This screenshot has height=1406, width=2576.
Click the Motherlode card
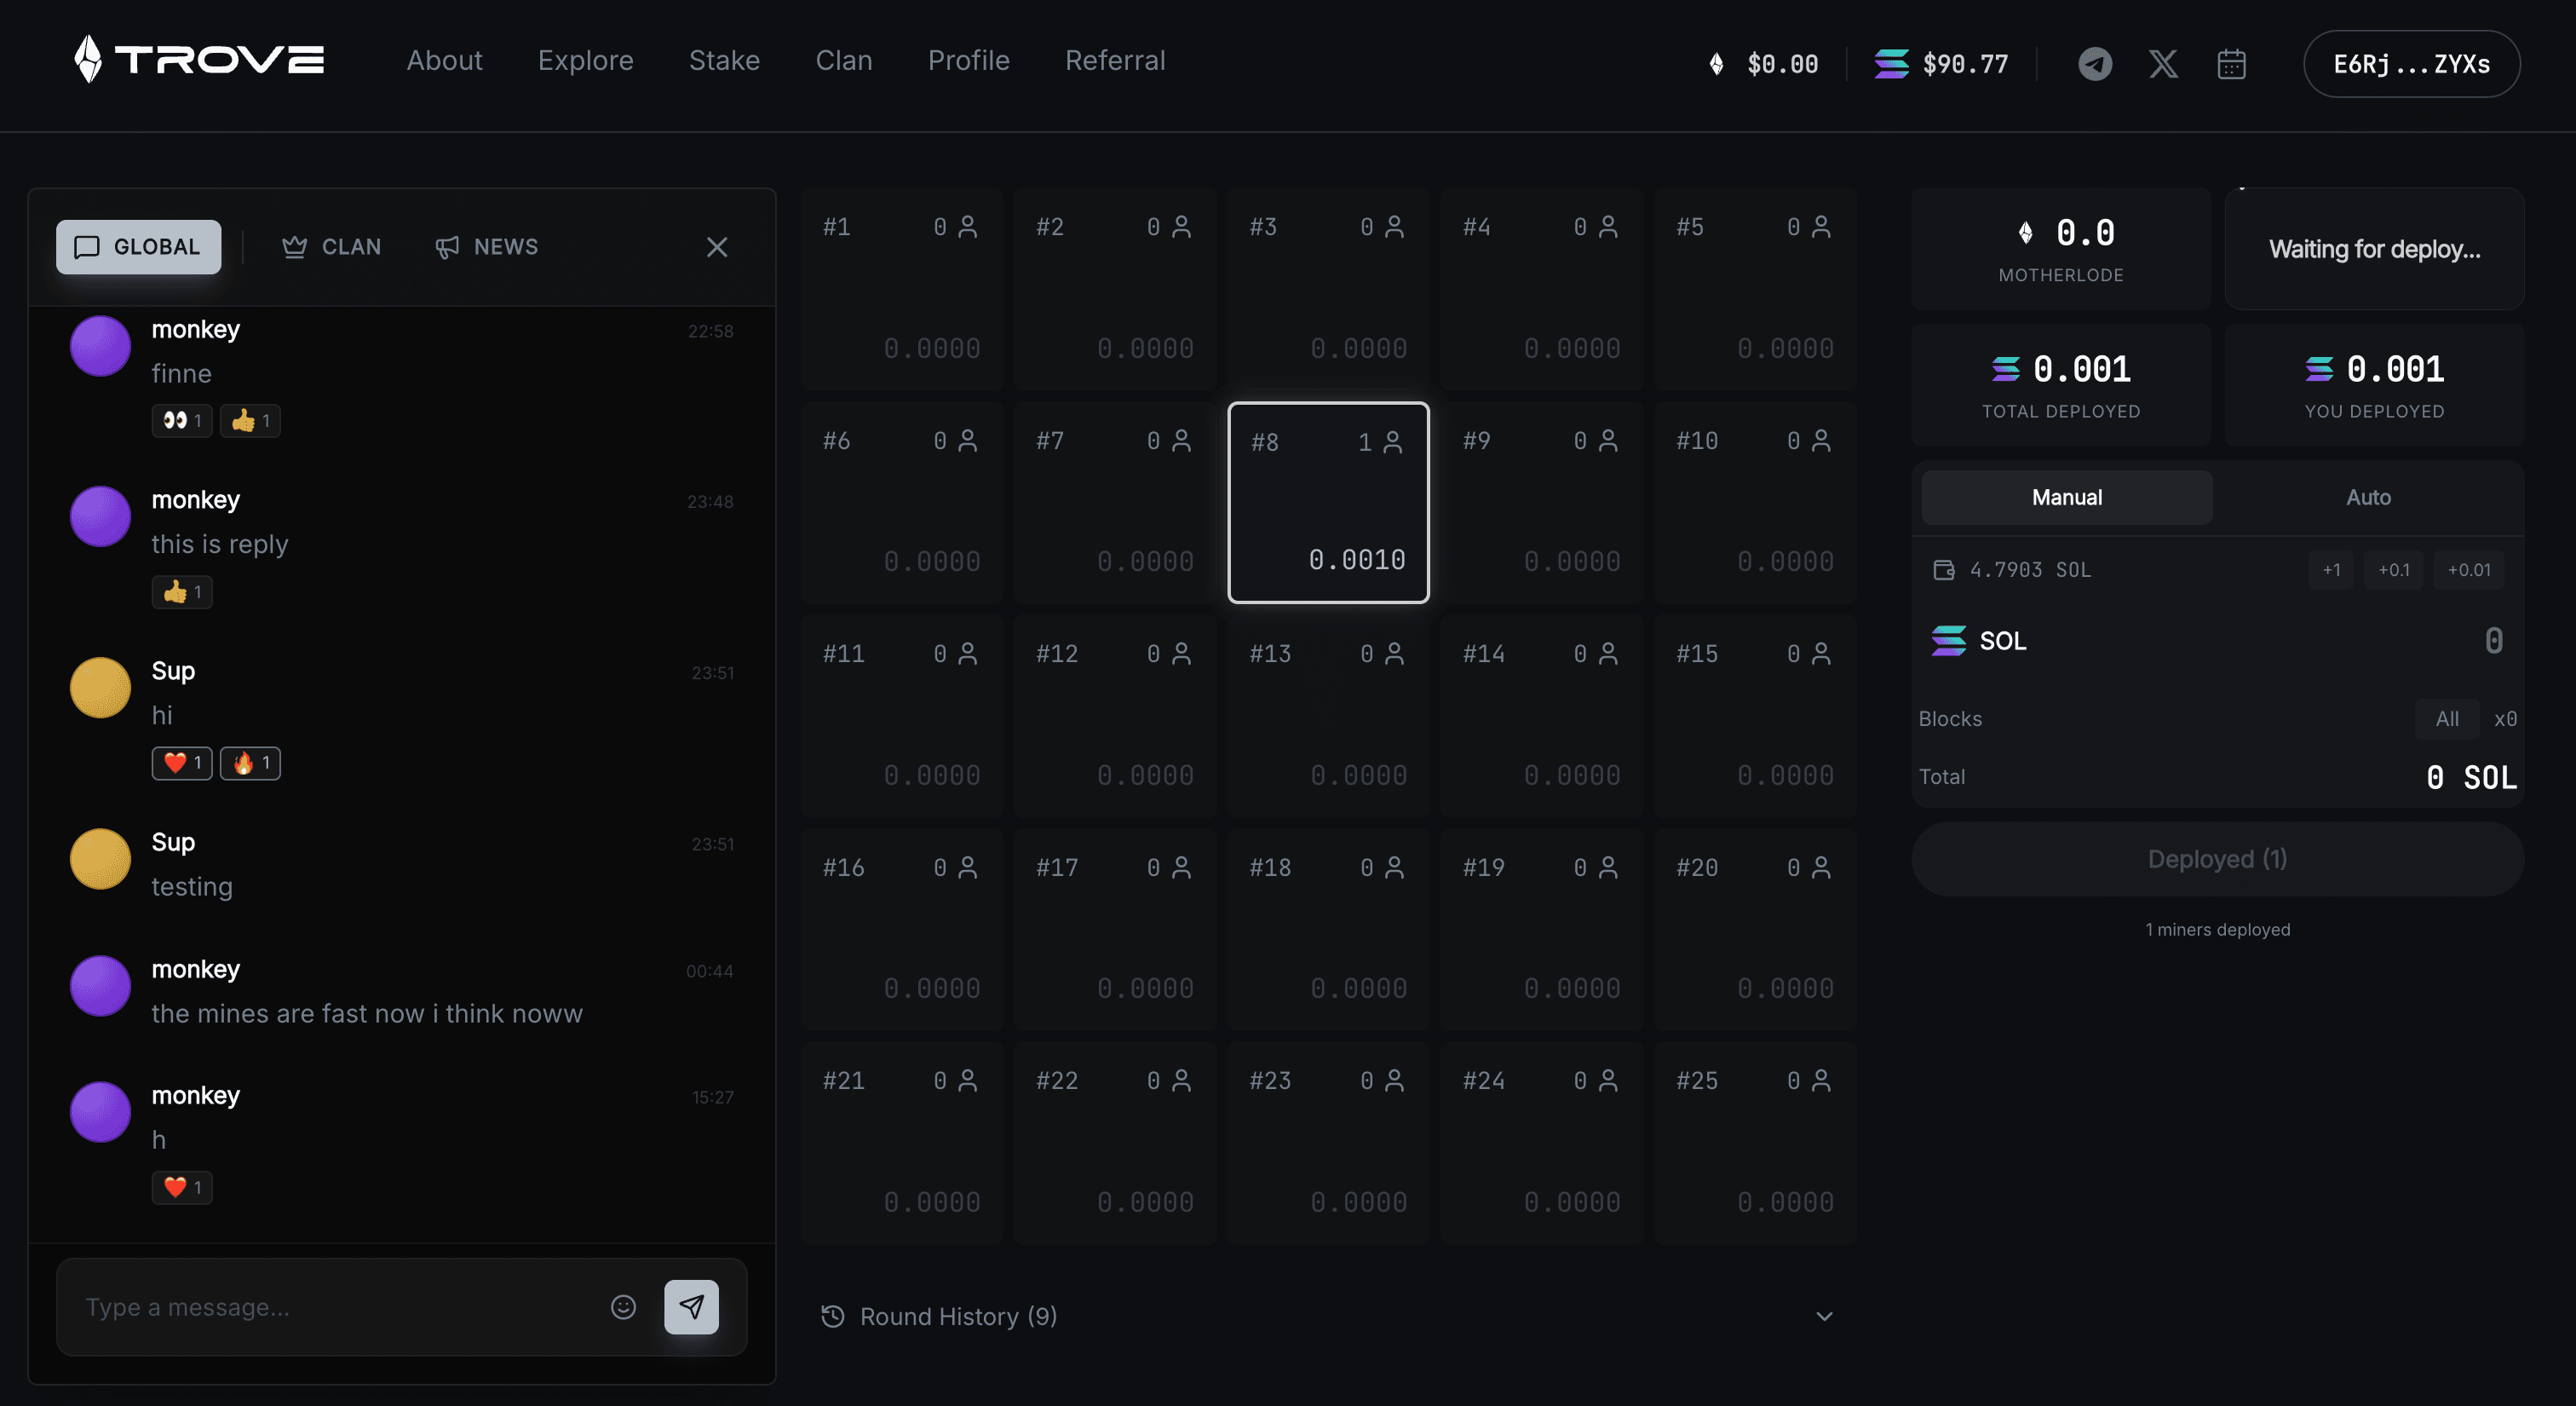coord(2061,249)
